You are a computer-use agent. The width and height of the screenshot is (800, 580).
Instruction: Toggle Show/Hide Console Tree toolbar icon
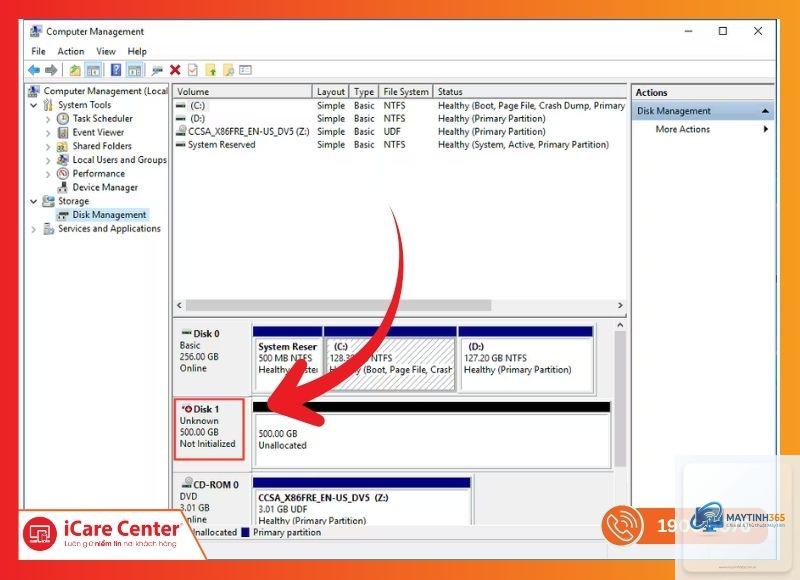[x=93, y=70]
